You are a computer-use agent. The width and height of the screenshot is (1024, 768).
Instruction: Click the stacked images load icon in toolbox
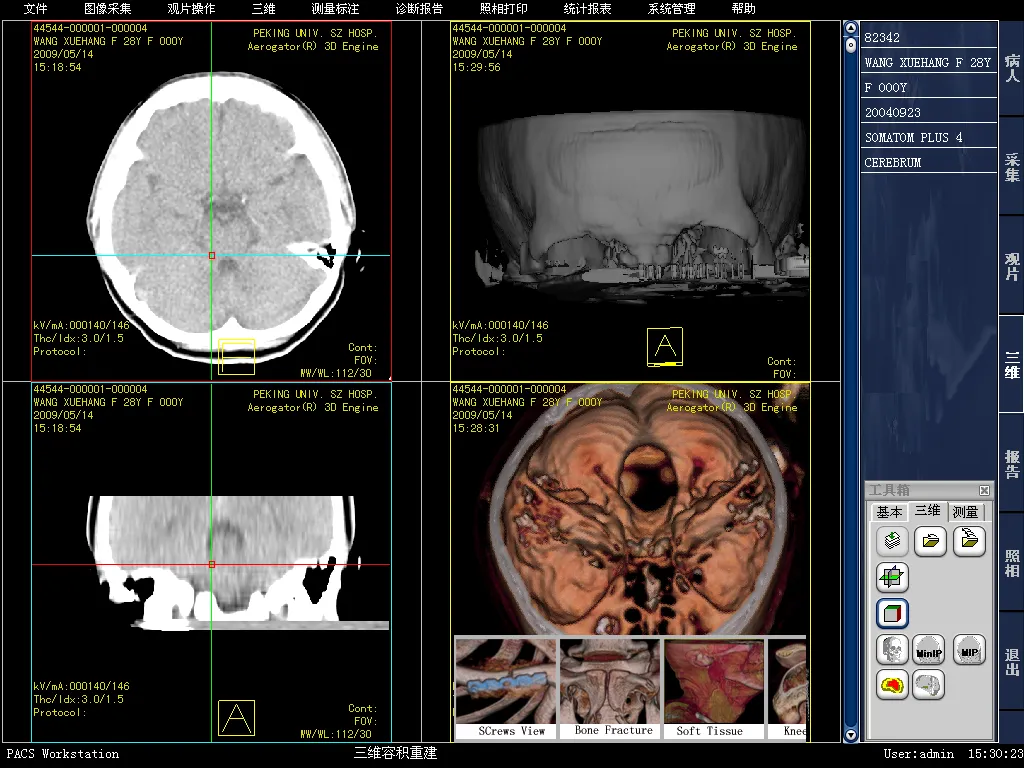click(891, 541)
